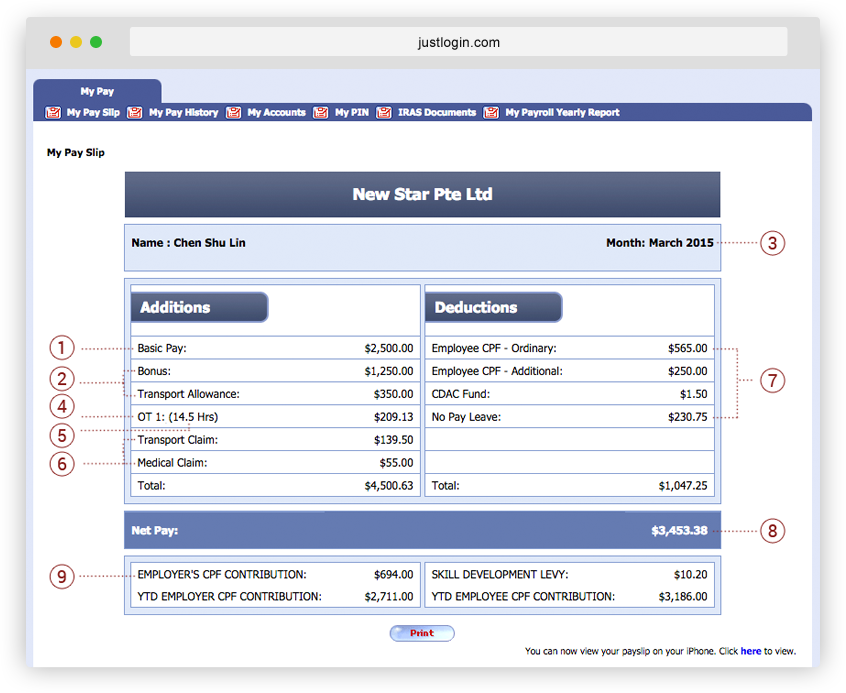Follow the 'here' iPhone payslip link
The image size is (846, 693).
click(750, 651)
